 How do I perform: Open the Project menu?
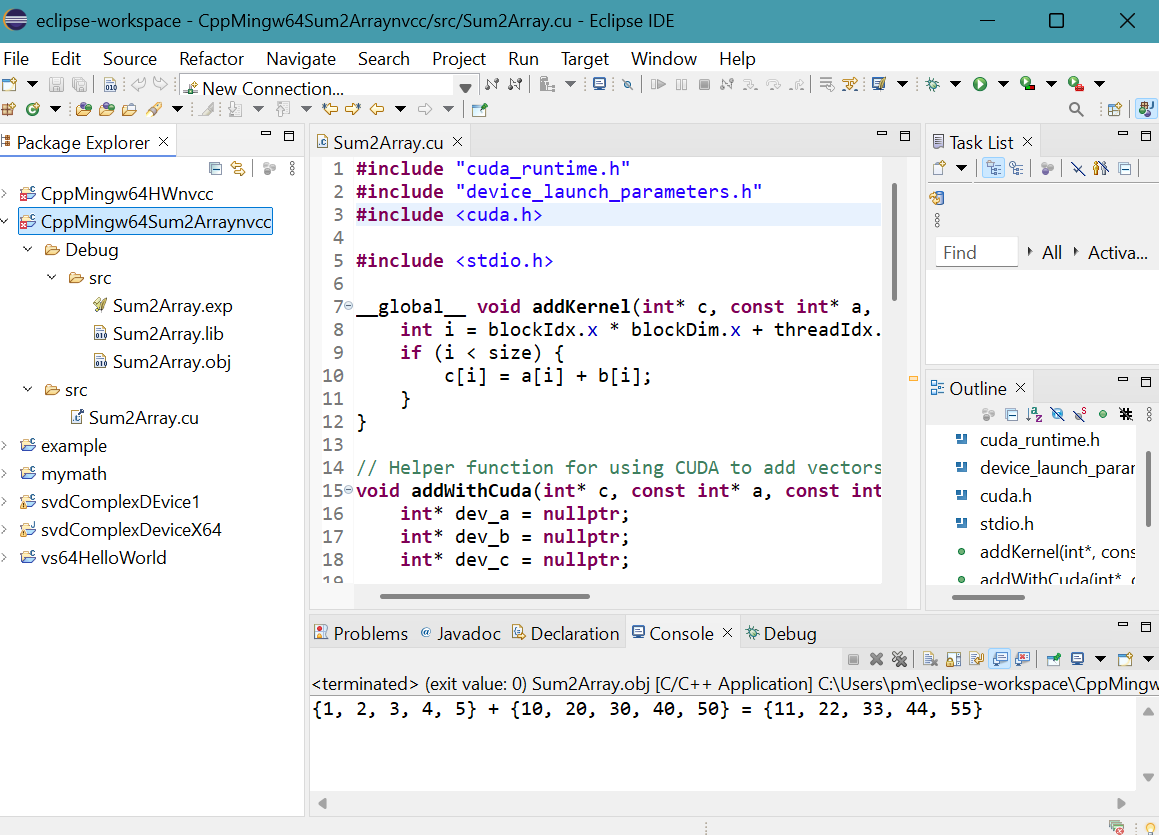pyautogui.click(x=459, y=59)
